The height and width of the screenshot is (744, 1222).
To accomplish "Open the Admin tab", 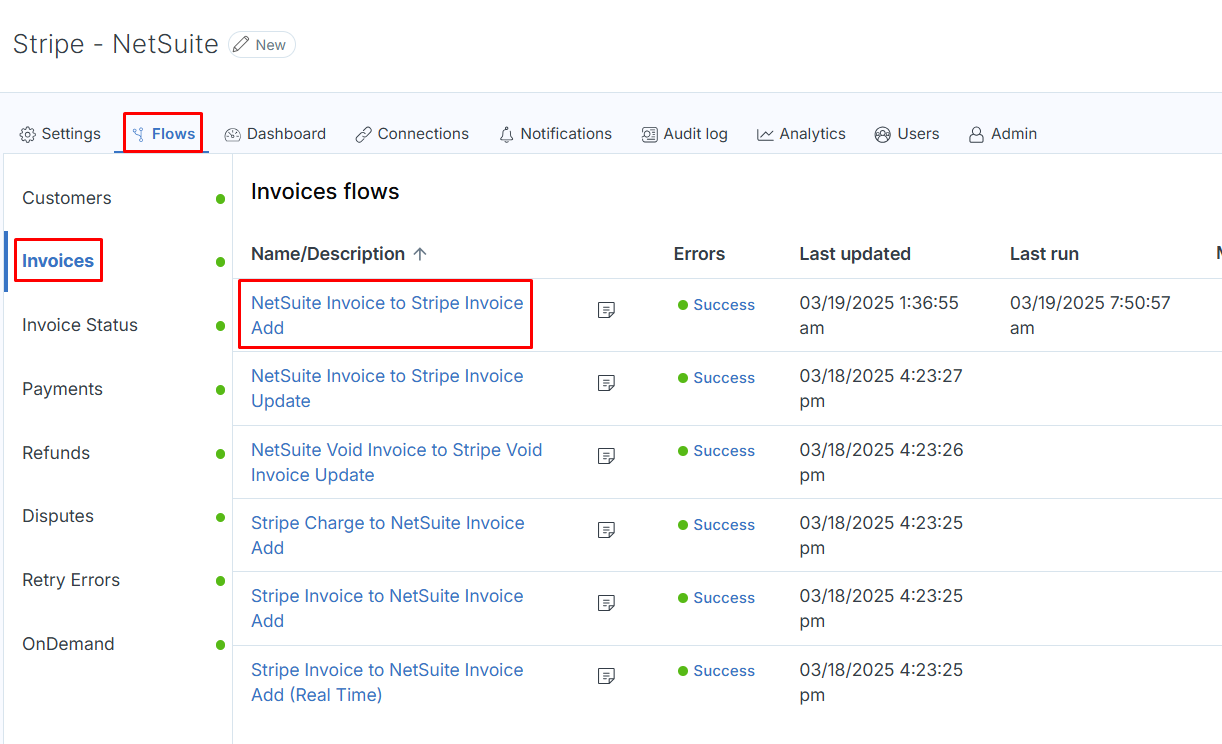I will pos(1003,134).
